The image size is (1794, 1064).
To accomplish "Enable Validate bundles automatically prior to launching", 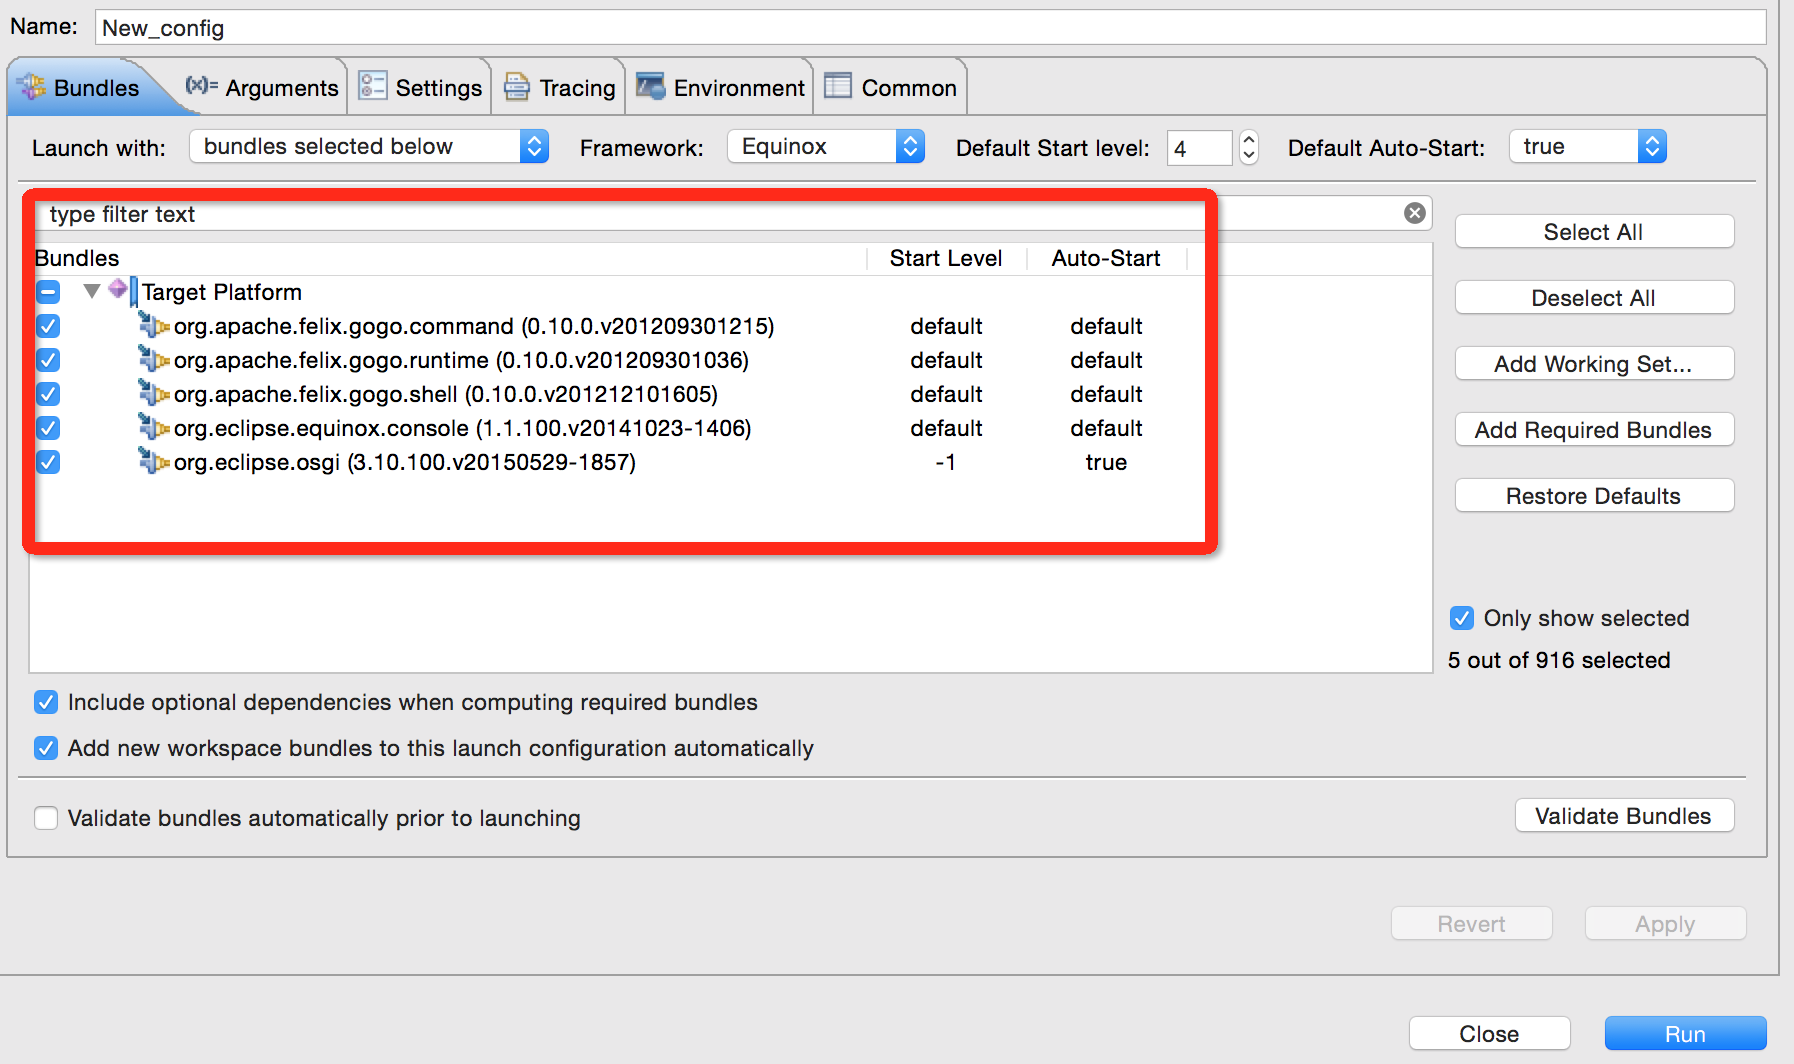I will 46,818.
